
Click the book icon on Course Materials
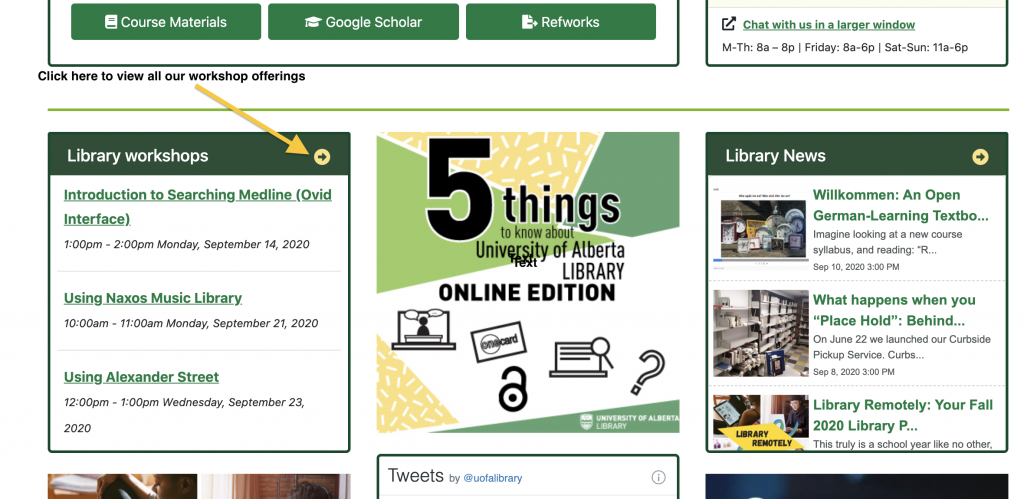pos(111,22)
